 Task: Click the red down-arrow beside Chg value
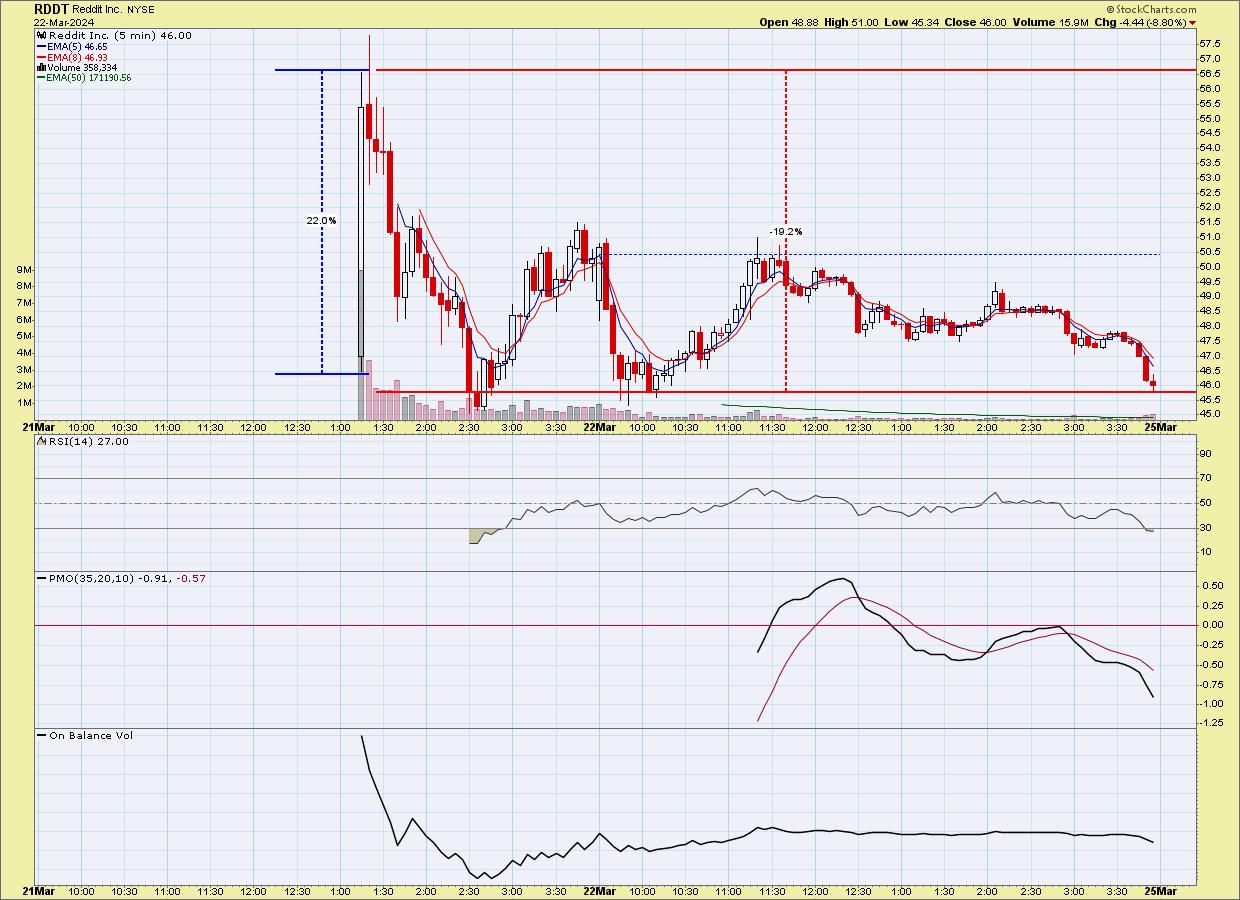pos(1192,22)
